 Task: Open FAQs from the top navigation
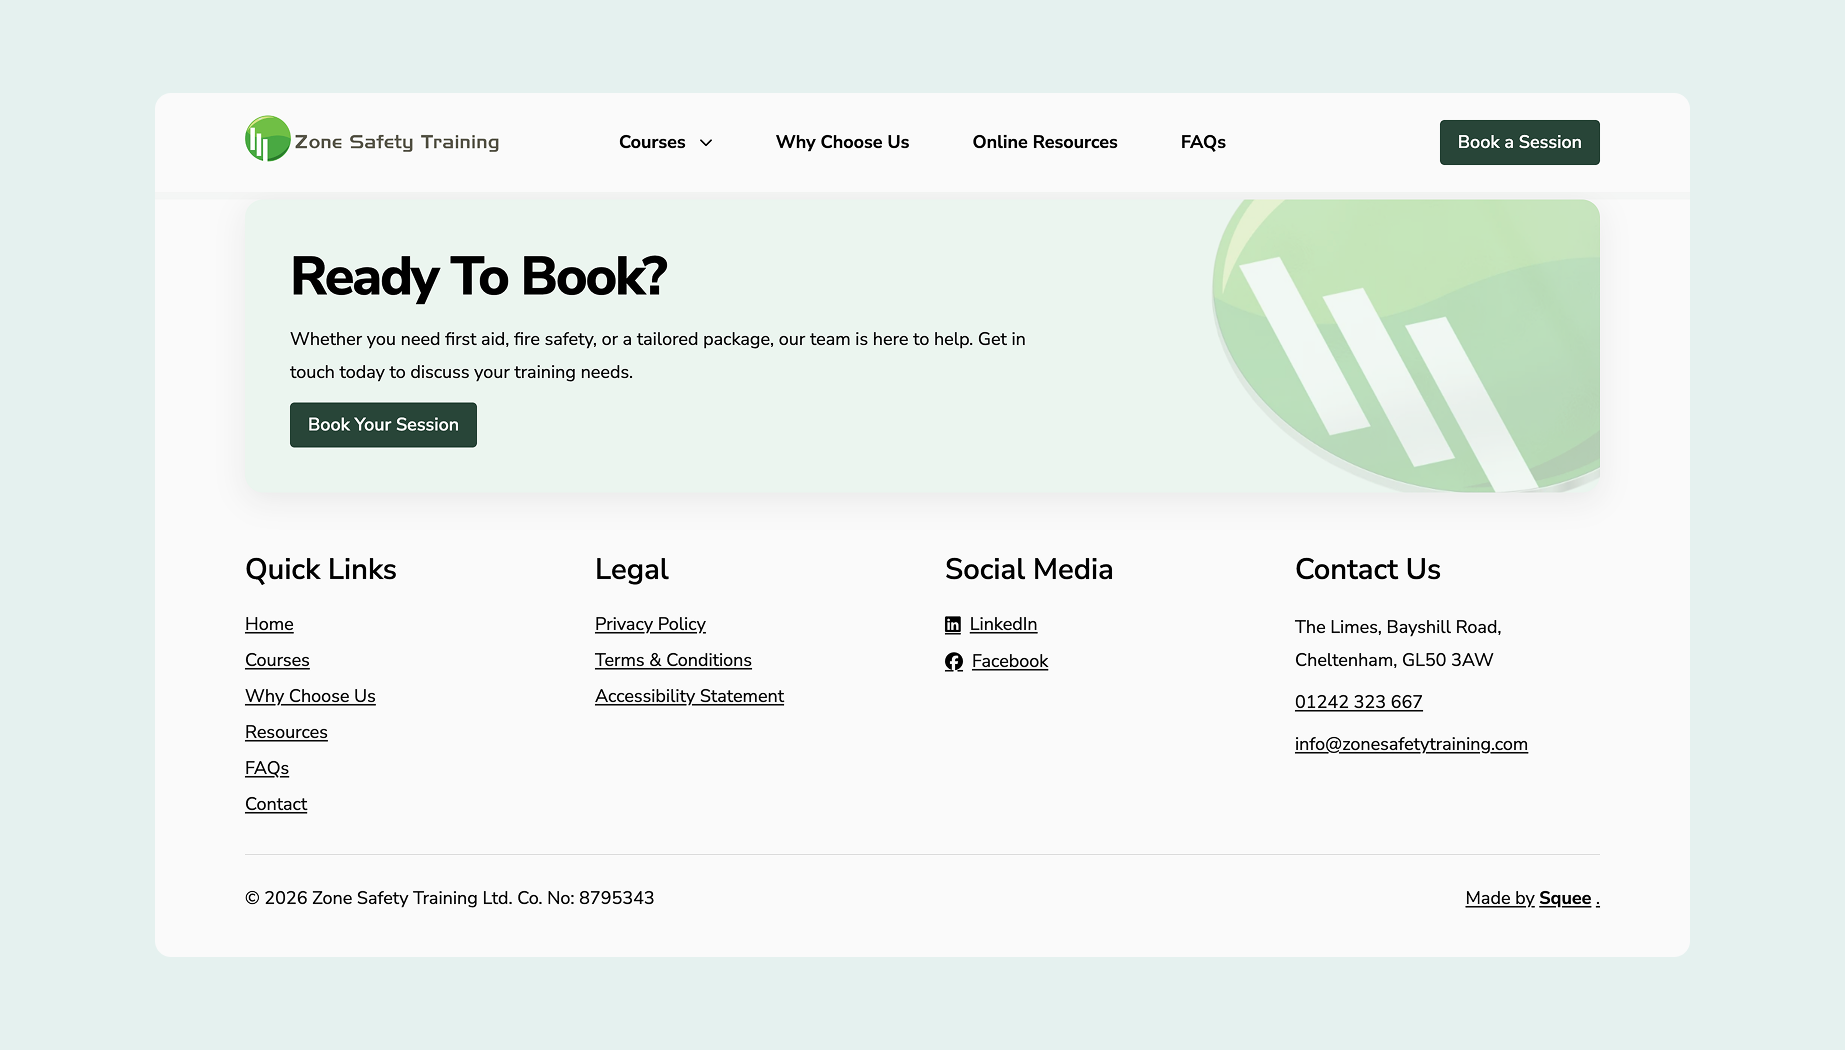coord(1203,142)
